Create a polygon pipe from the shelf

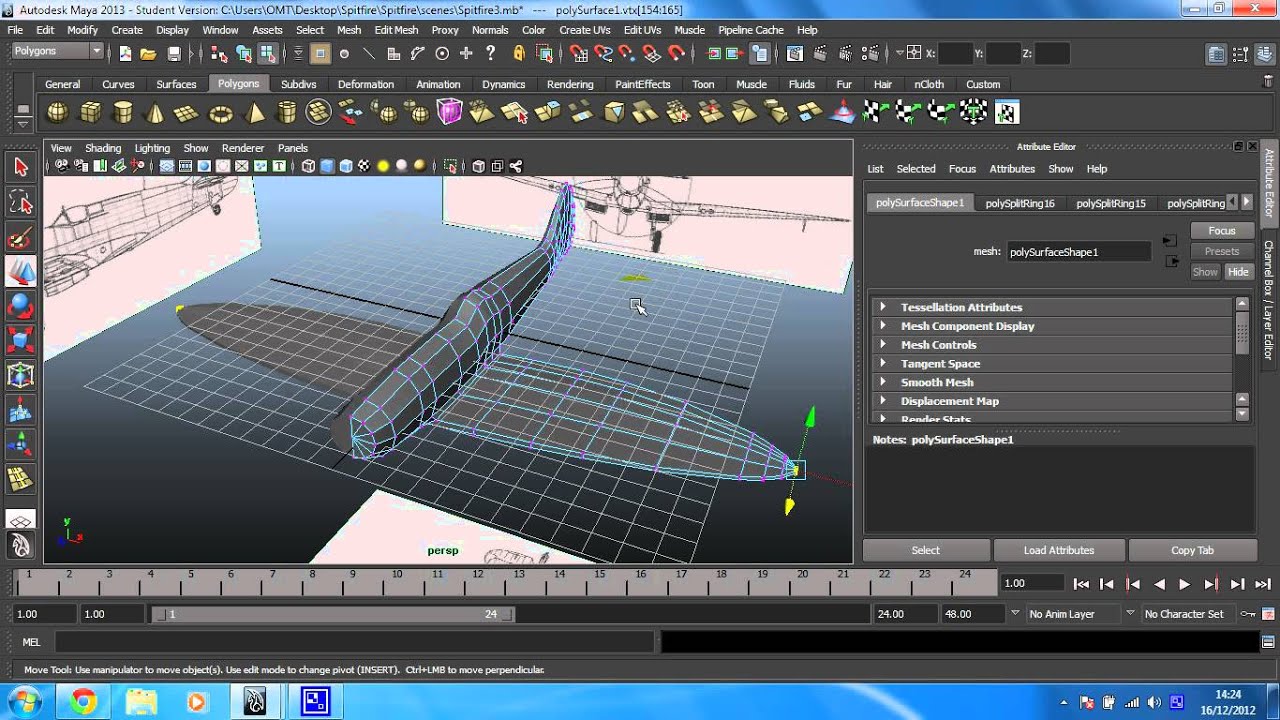(287, 112)
